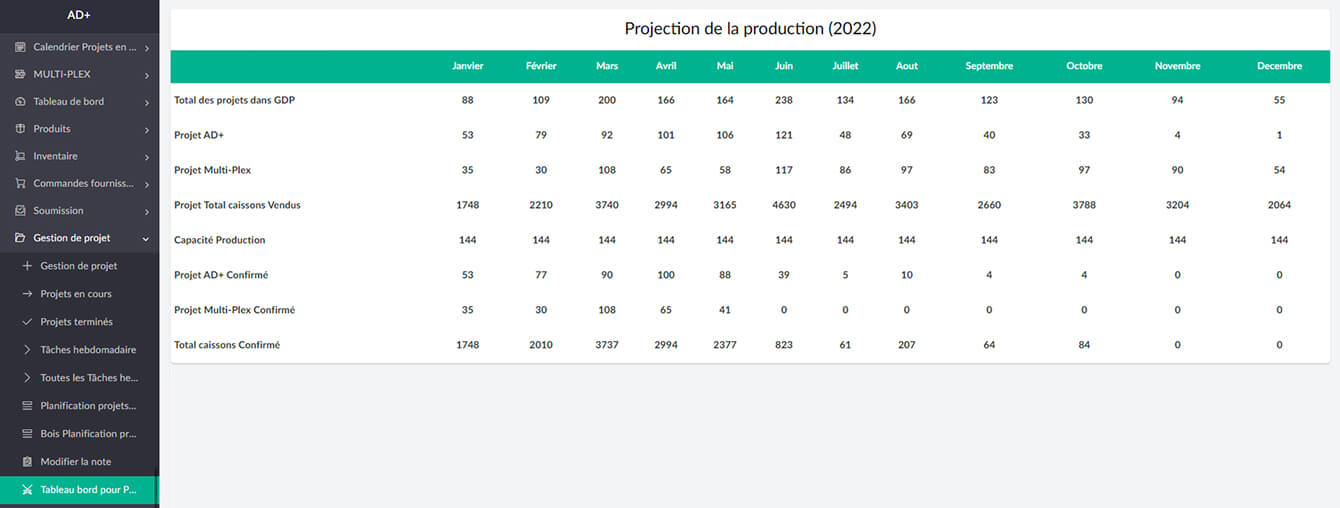
Task: Click the Soumission checkbox icon
Action: coord(21,211)
